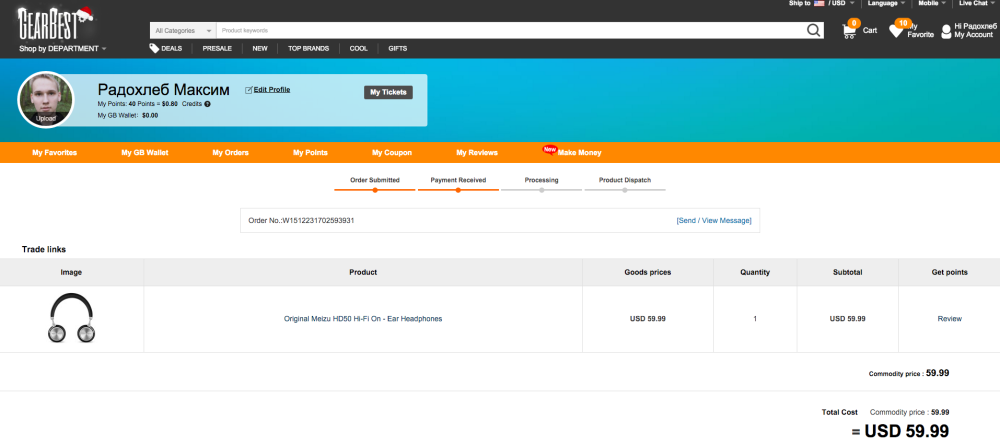Switch to My GB Wallet tab

click(x=145, y=152)
